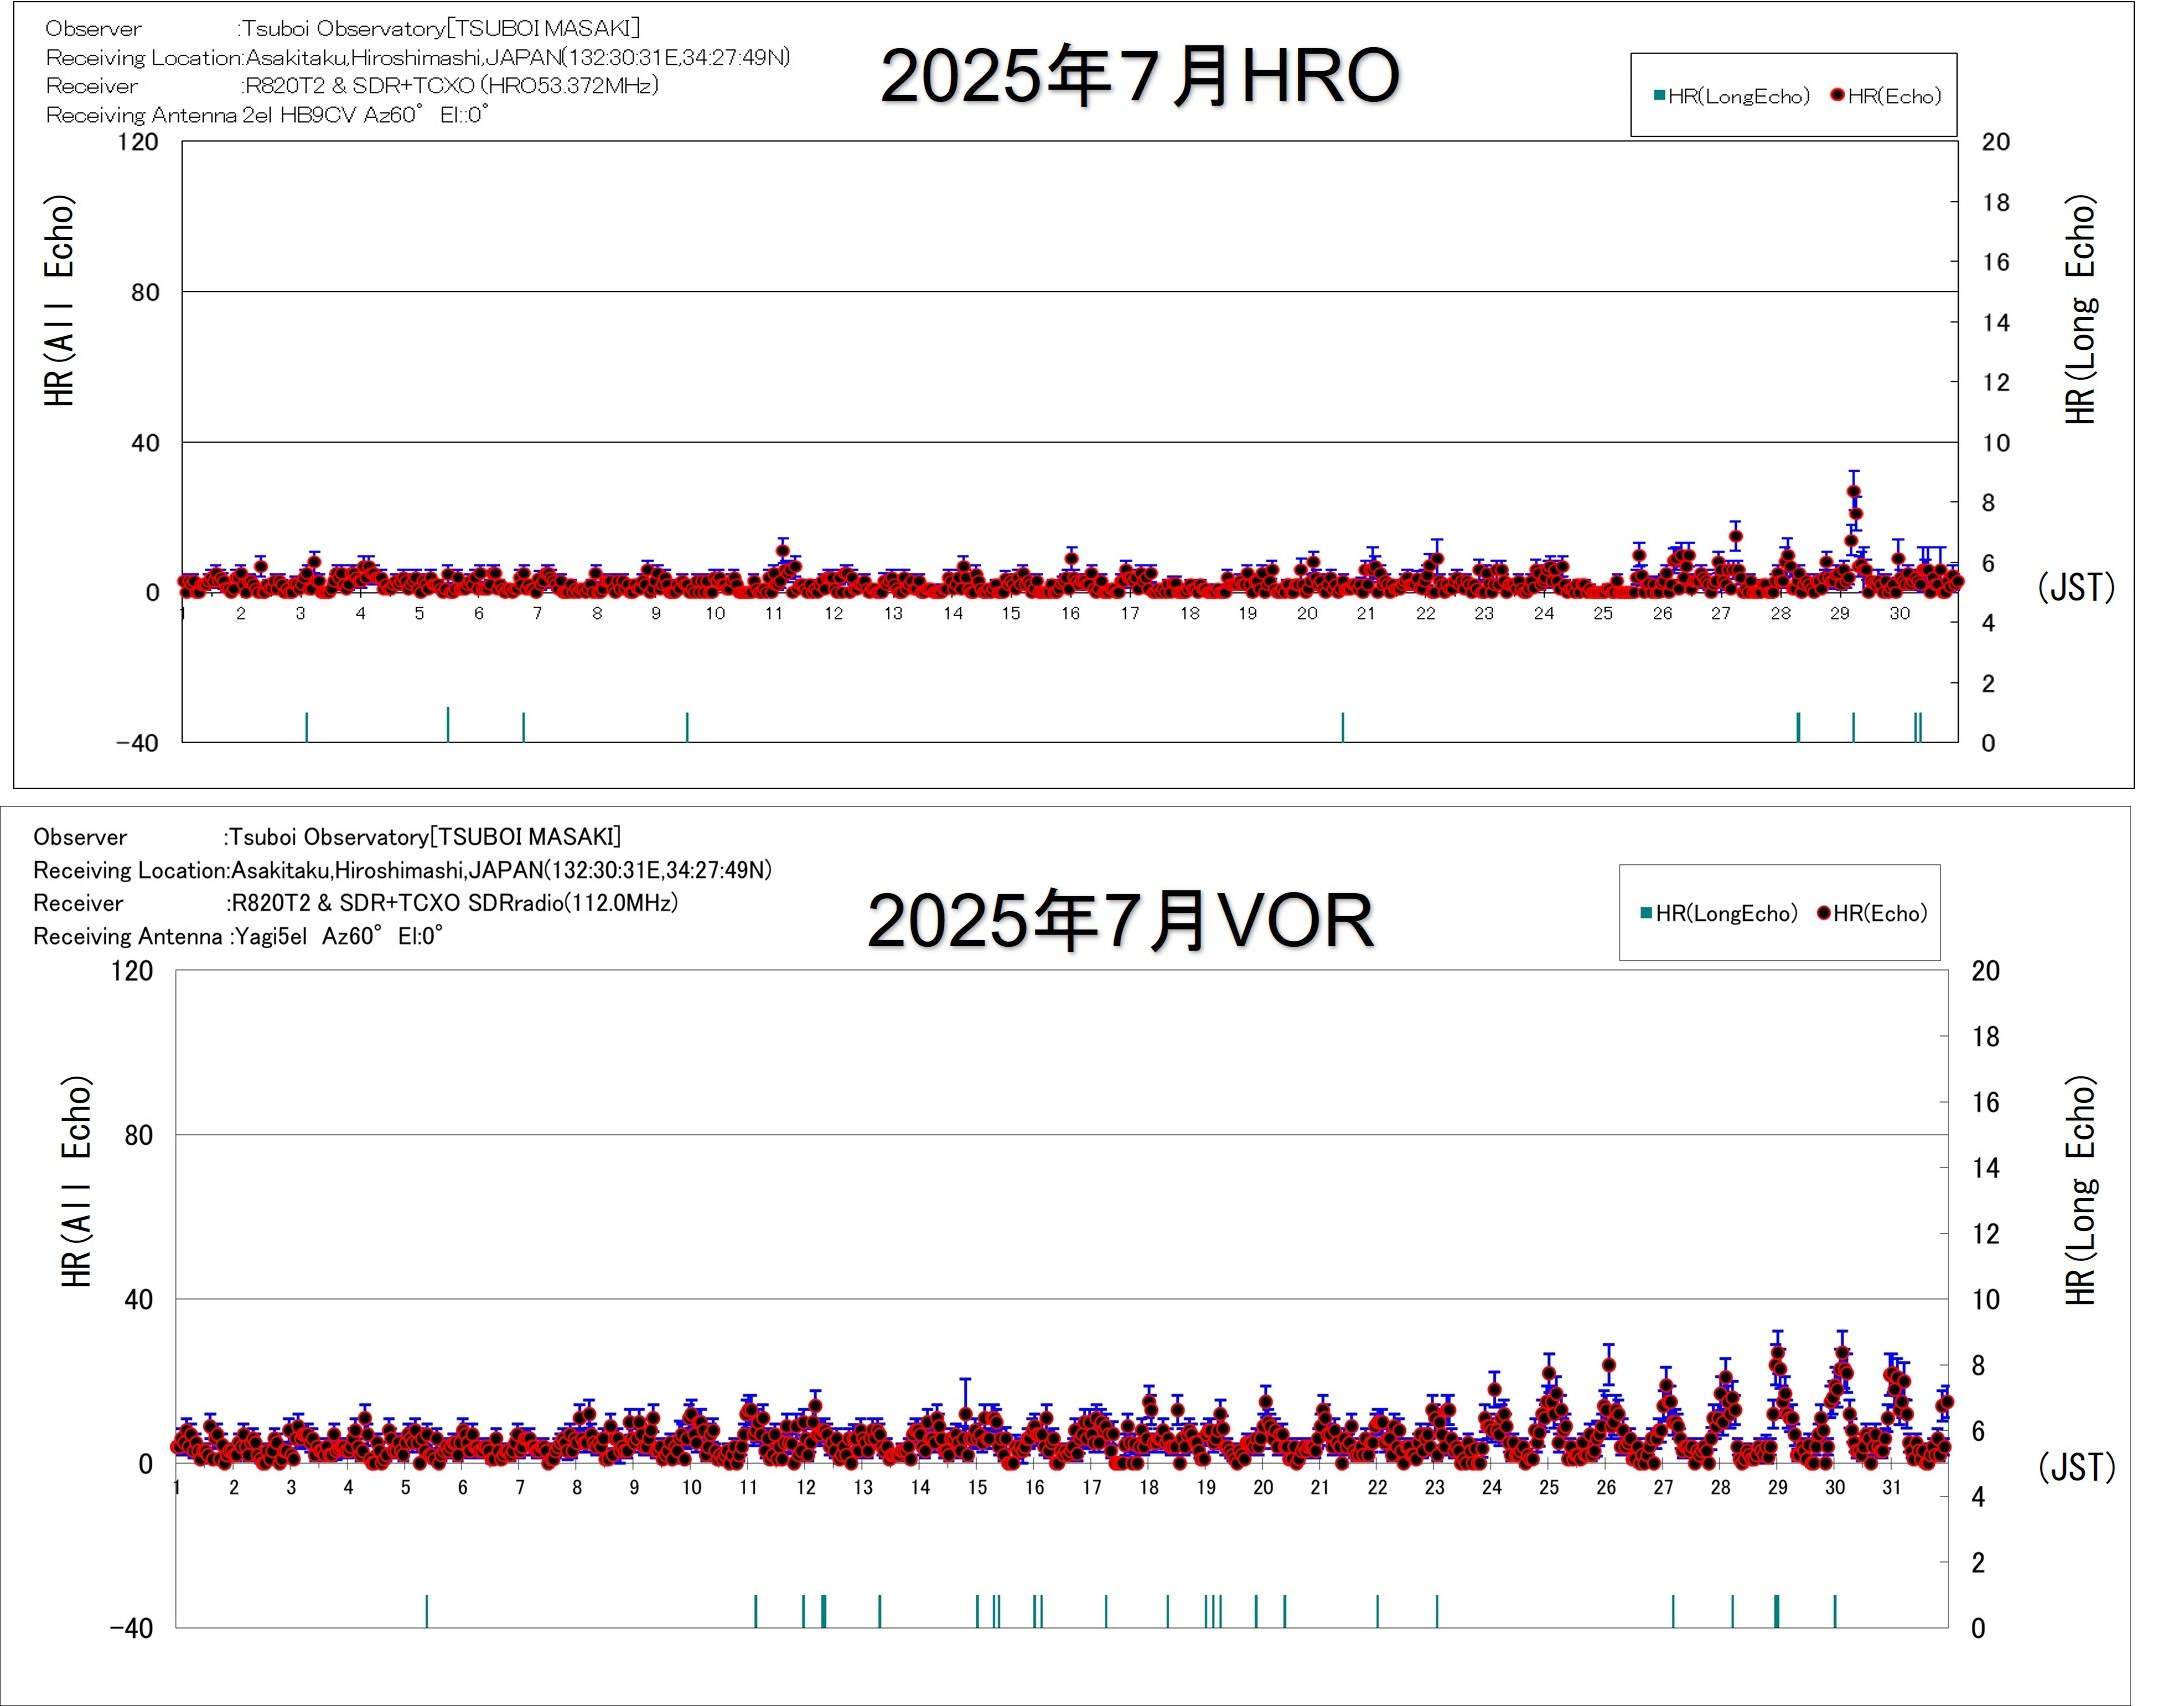Select the 2025年7月VOR chart title

(1120, 920)
